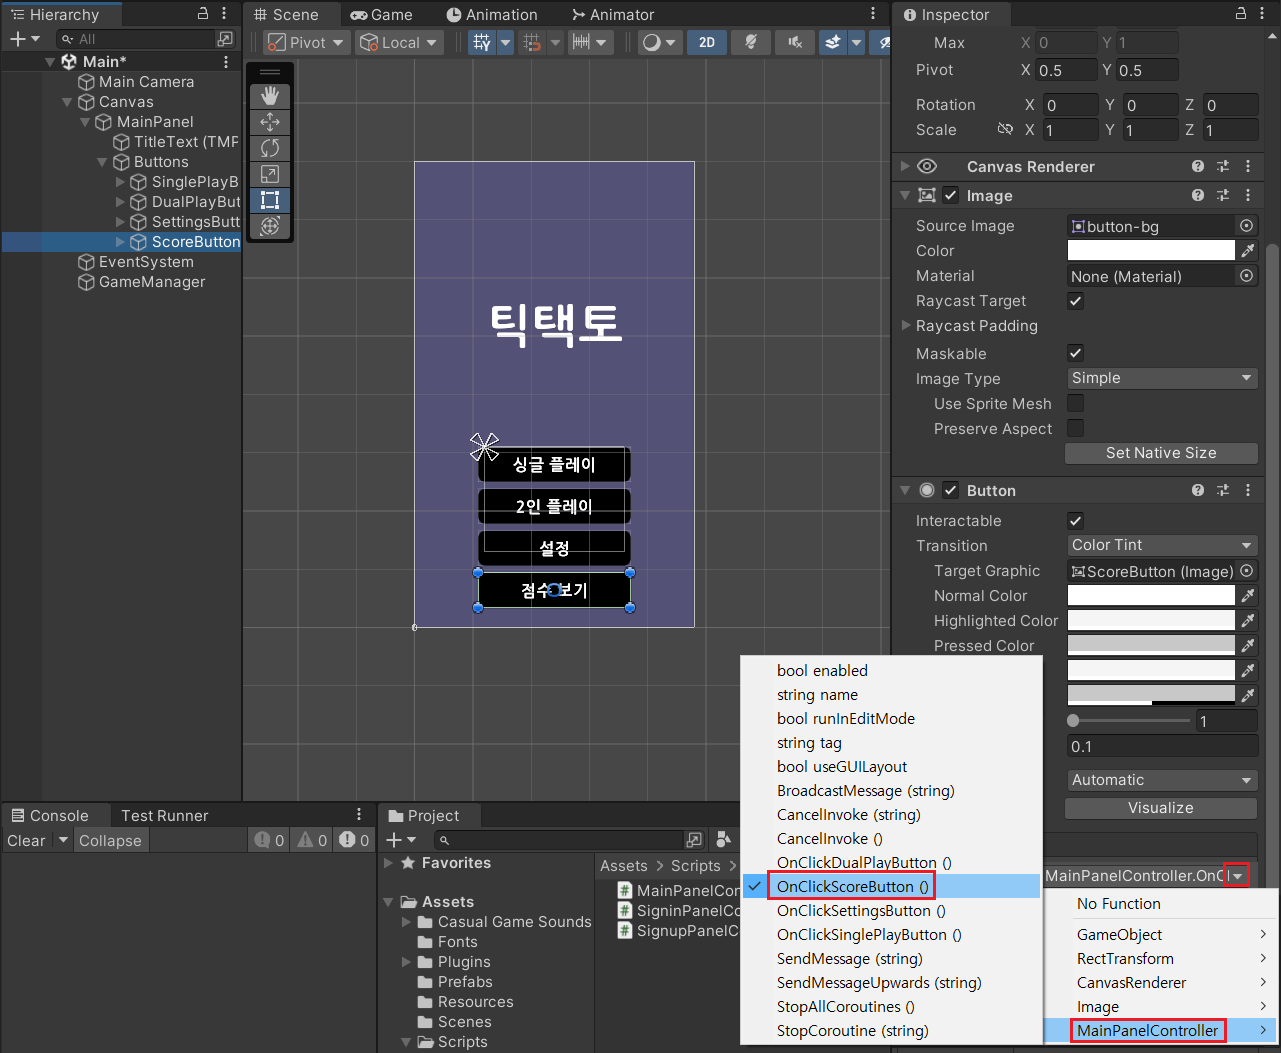
Task: Click the ruler snapping icon
Action: [581, 42]
